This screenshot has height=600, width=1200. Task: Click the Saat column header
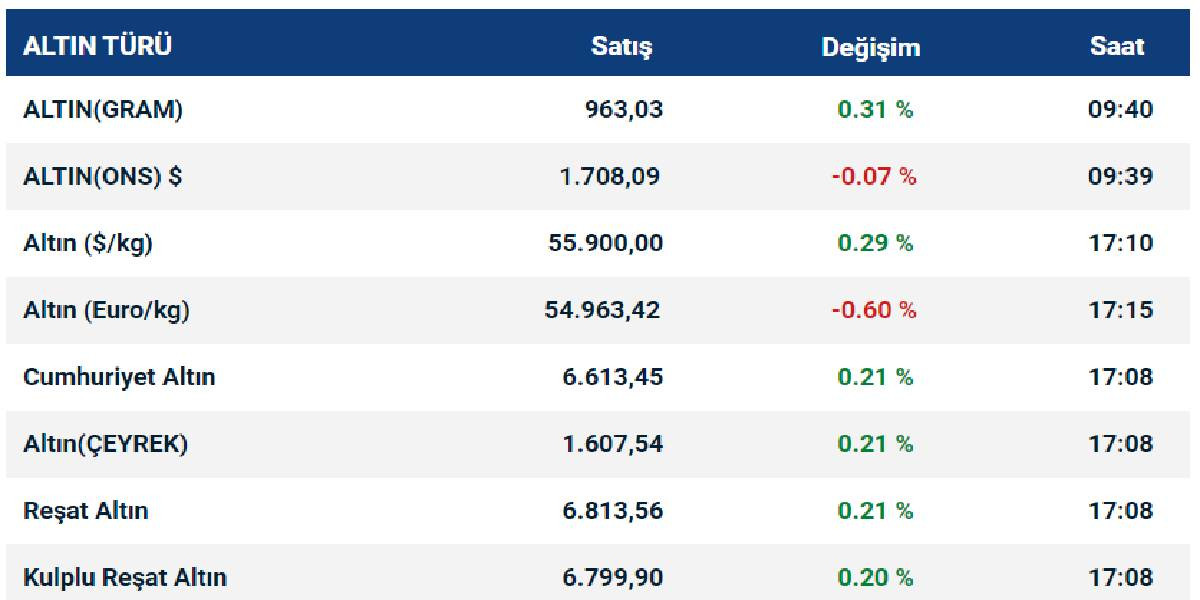[1117, 46]
